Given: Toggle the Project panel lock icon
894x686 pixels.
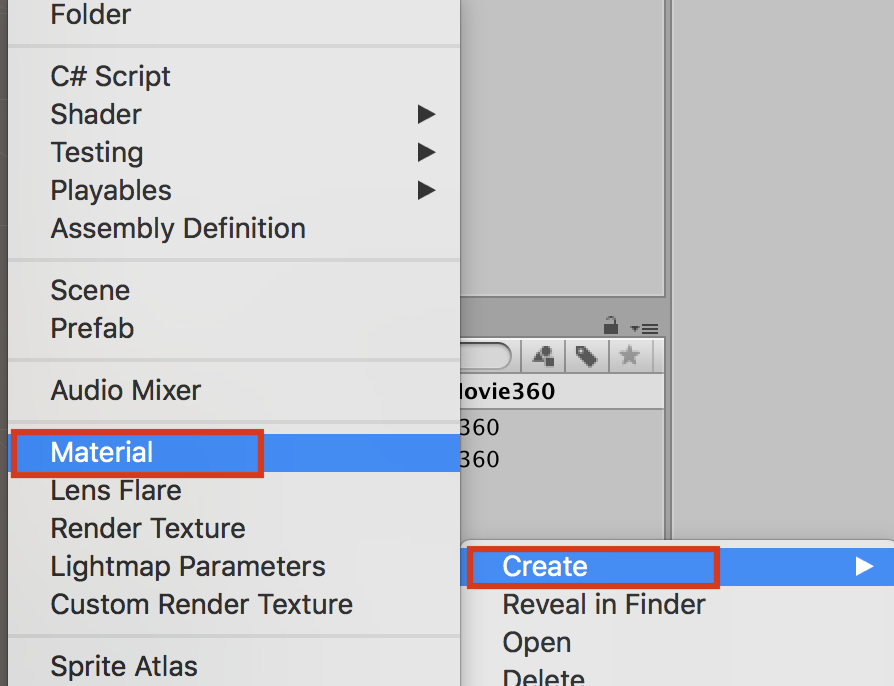Looking at the screenshot, I should point(610,326).
